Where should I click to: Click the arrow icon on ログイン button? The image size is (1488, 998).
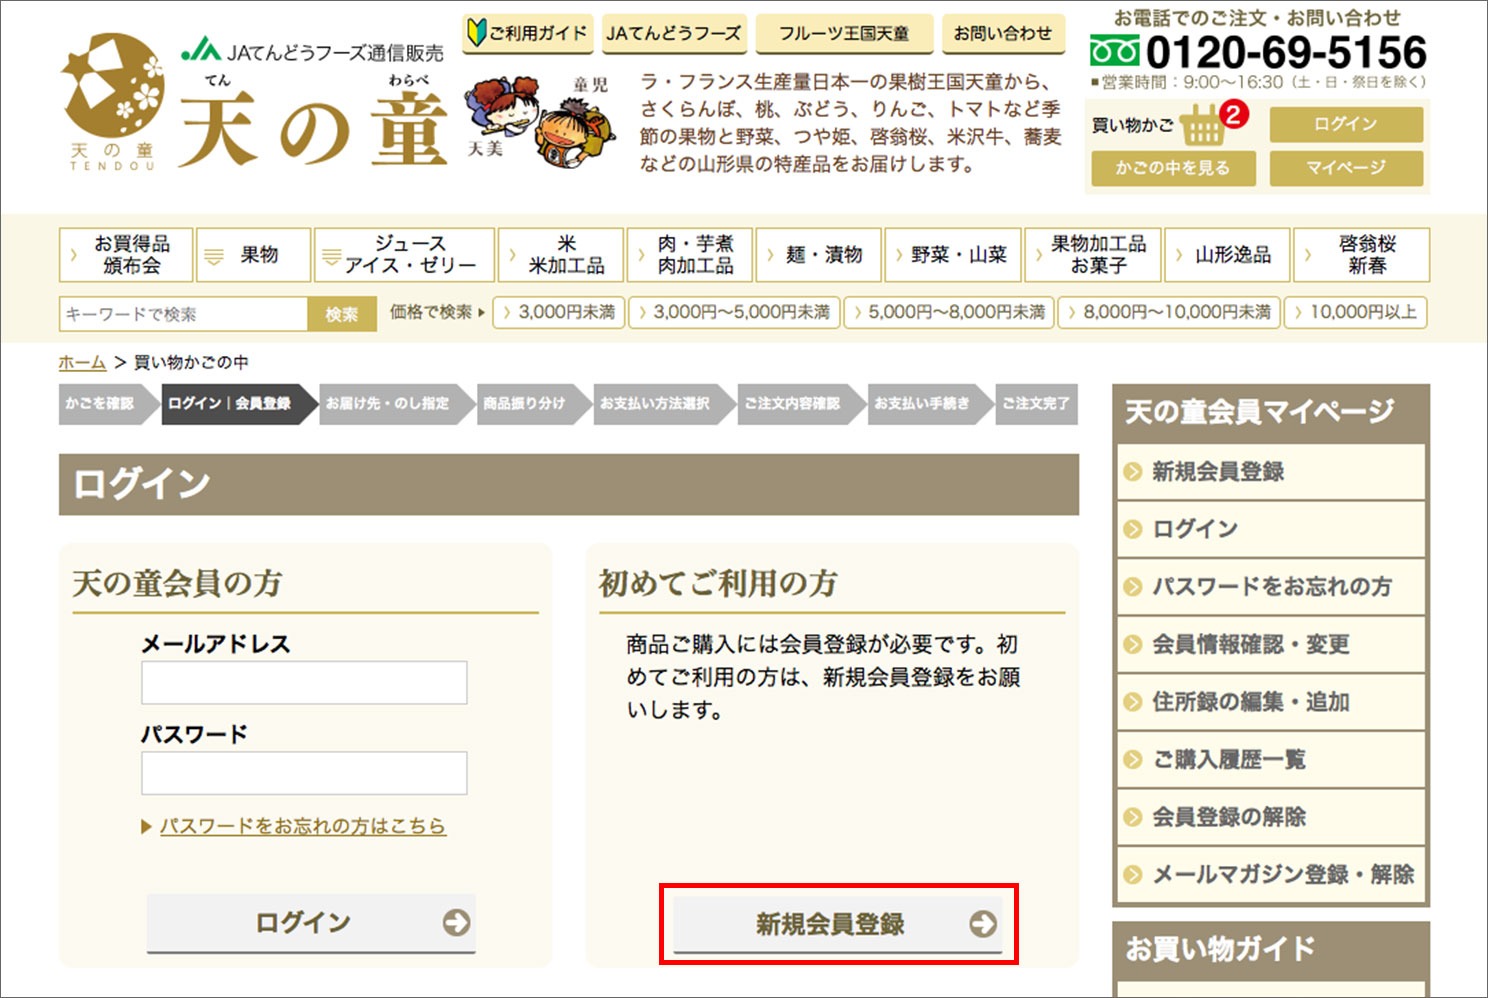456,922
